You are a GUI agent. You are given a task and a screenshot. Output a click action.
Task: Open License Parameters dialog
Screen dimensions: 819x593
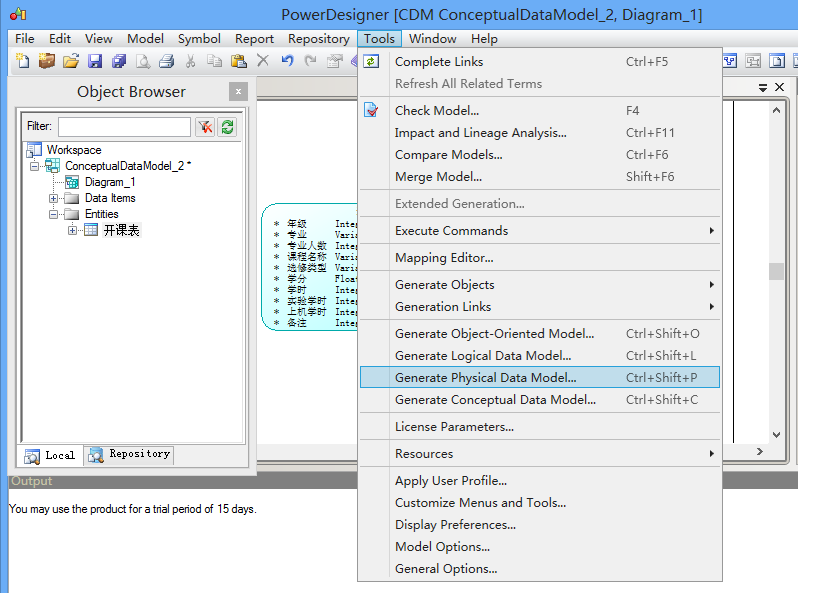[x=540, y=426]
